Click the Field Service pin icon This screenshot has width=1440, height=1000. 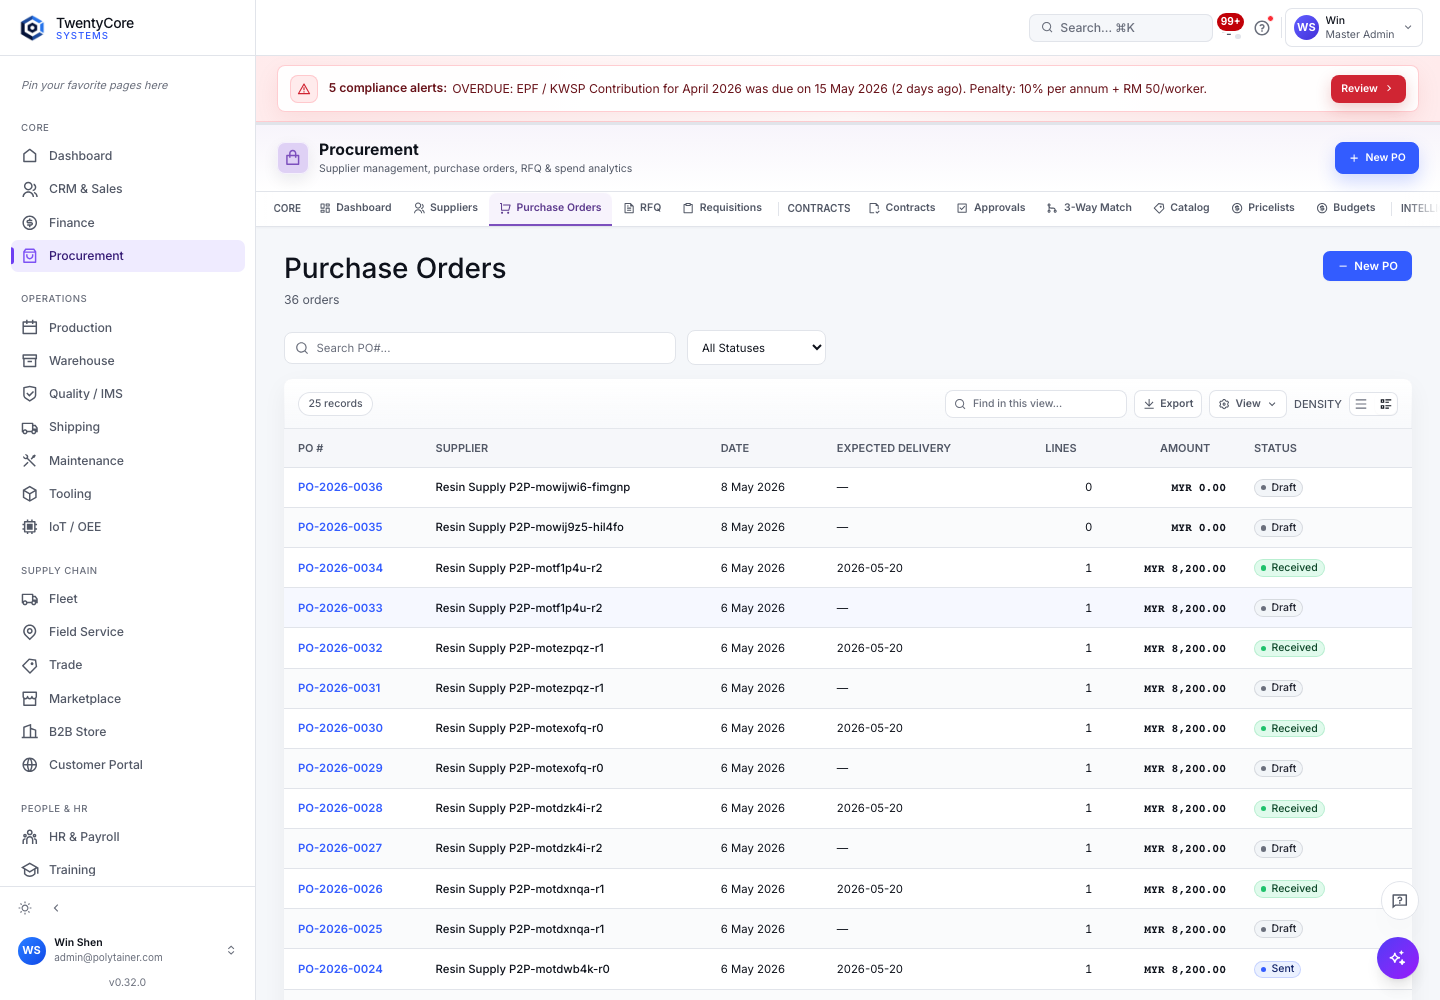pos(30,632)
